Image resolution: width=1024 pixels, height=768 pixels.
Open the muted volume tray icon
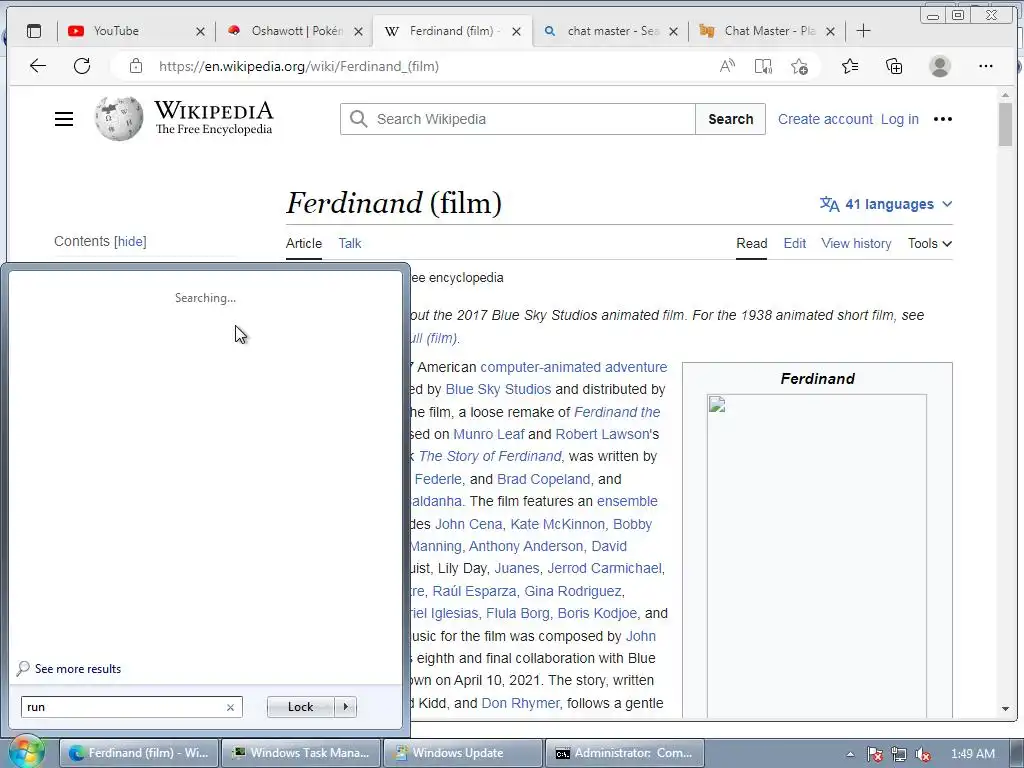pos(923,754)
